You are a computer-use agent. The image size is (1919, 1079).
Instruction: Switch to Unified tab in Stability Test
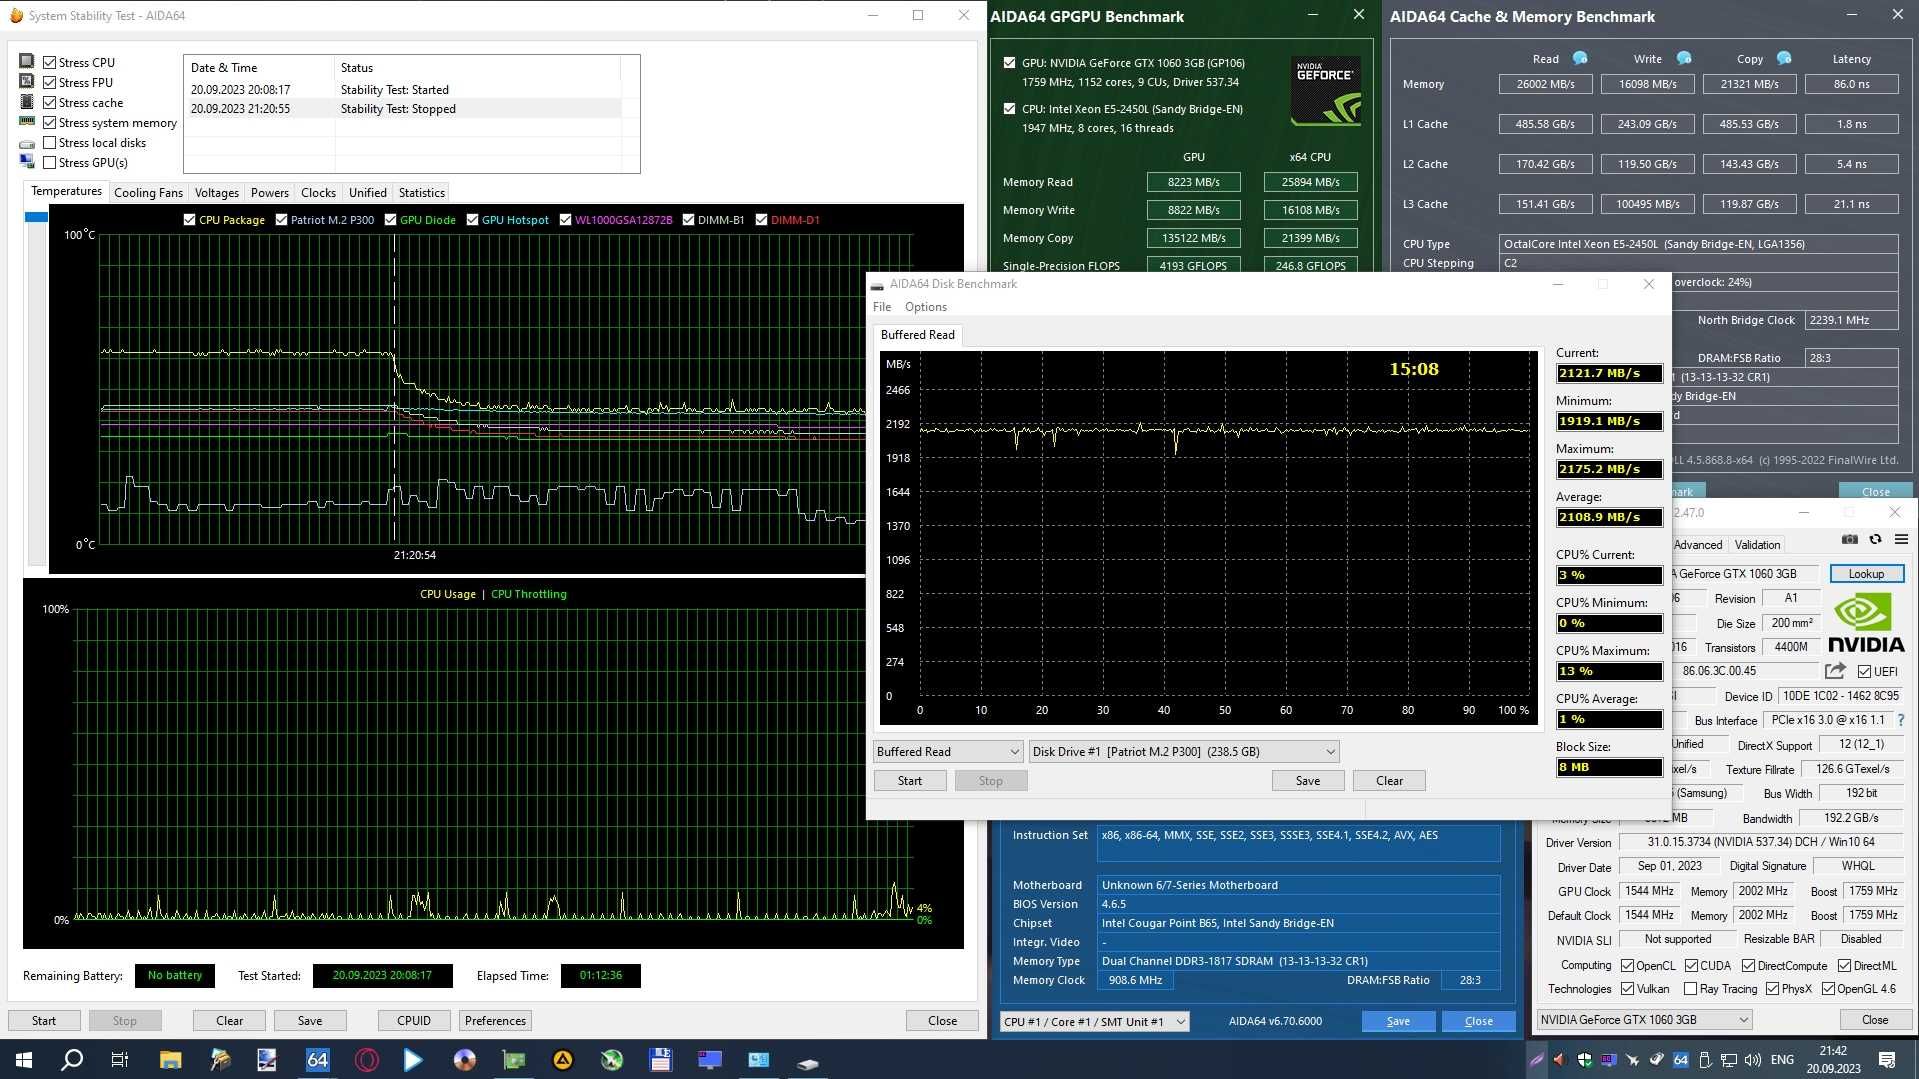coord(367,192)
